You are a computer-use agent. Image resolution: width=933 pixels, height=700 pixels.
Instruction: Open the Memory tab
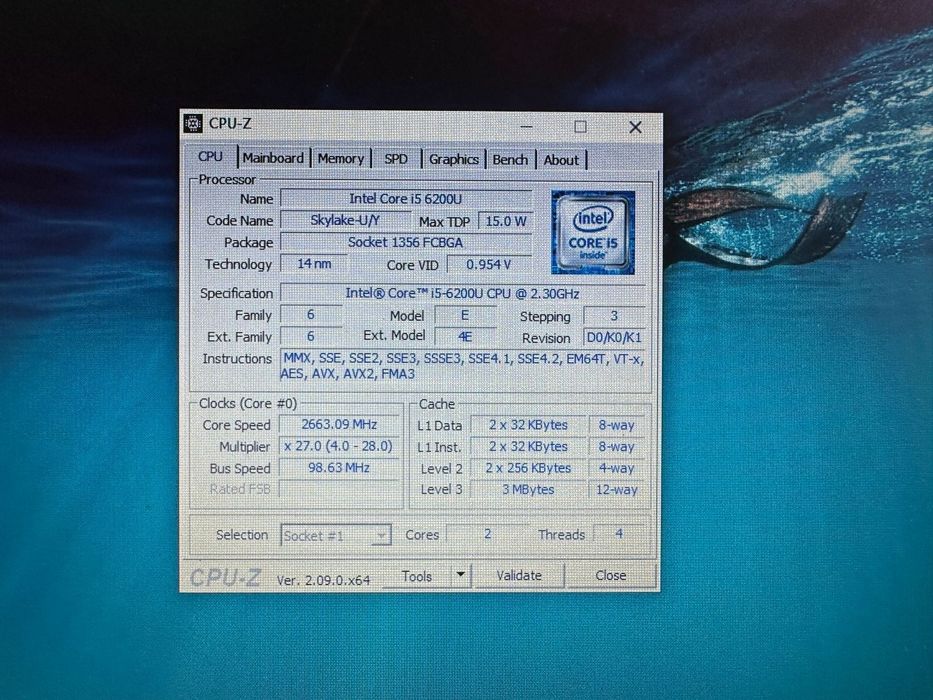[340, 158]
